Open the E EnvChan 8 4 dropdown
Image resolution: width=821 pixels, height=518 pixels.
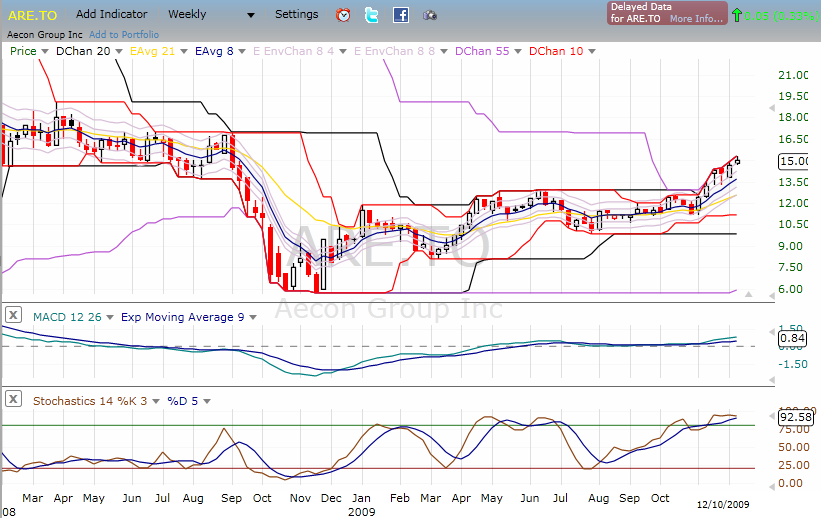click(343, 51)
